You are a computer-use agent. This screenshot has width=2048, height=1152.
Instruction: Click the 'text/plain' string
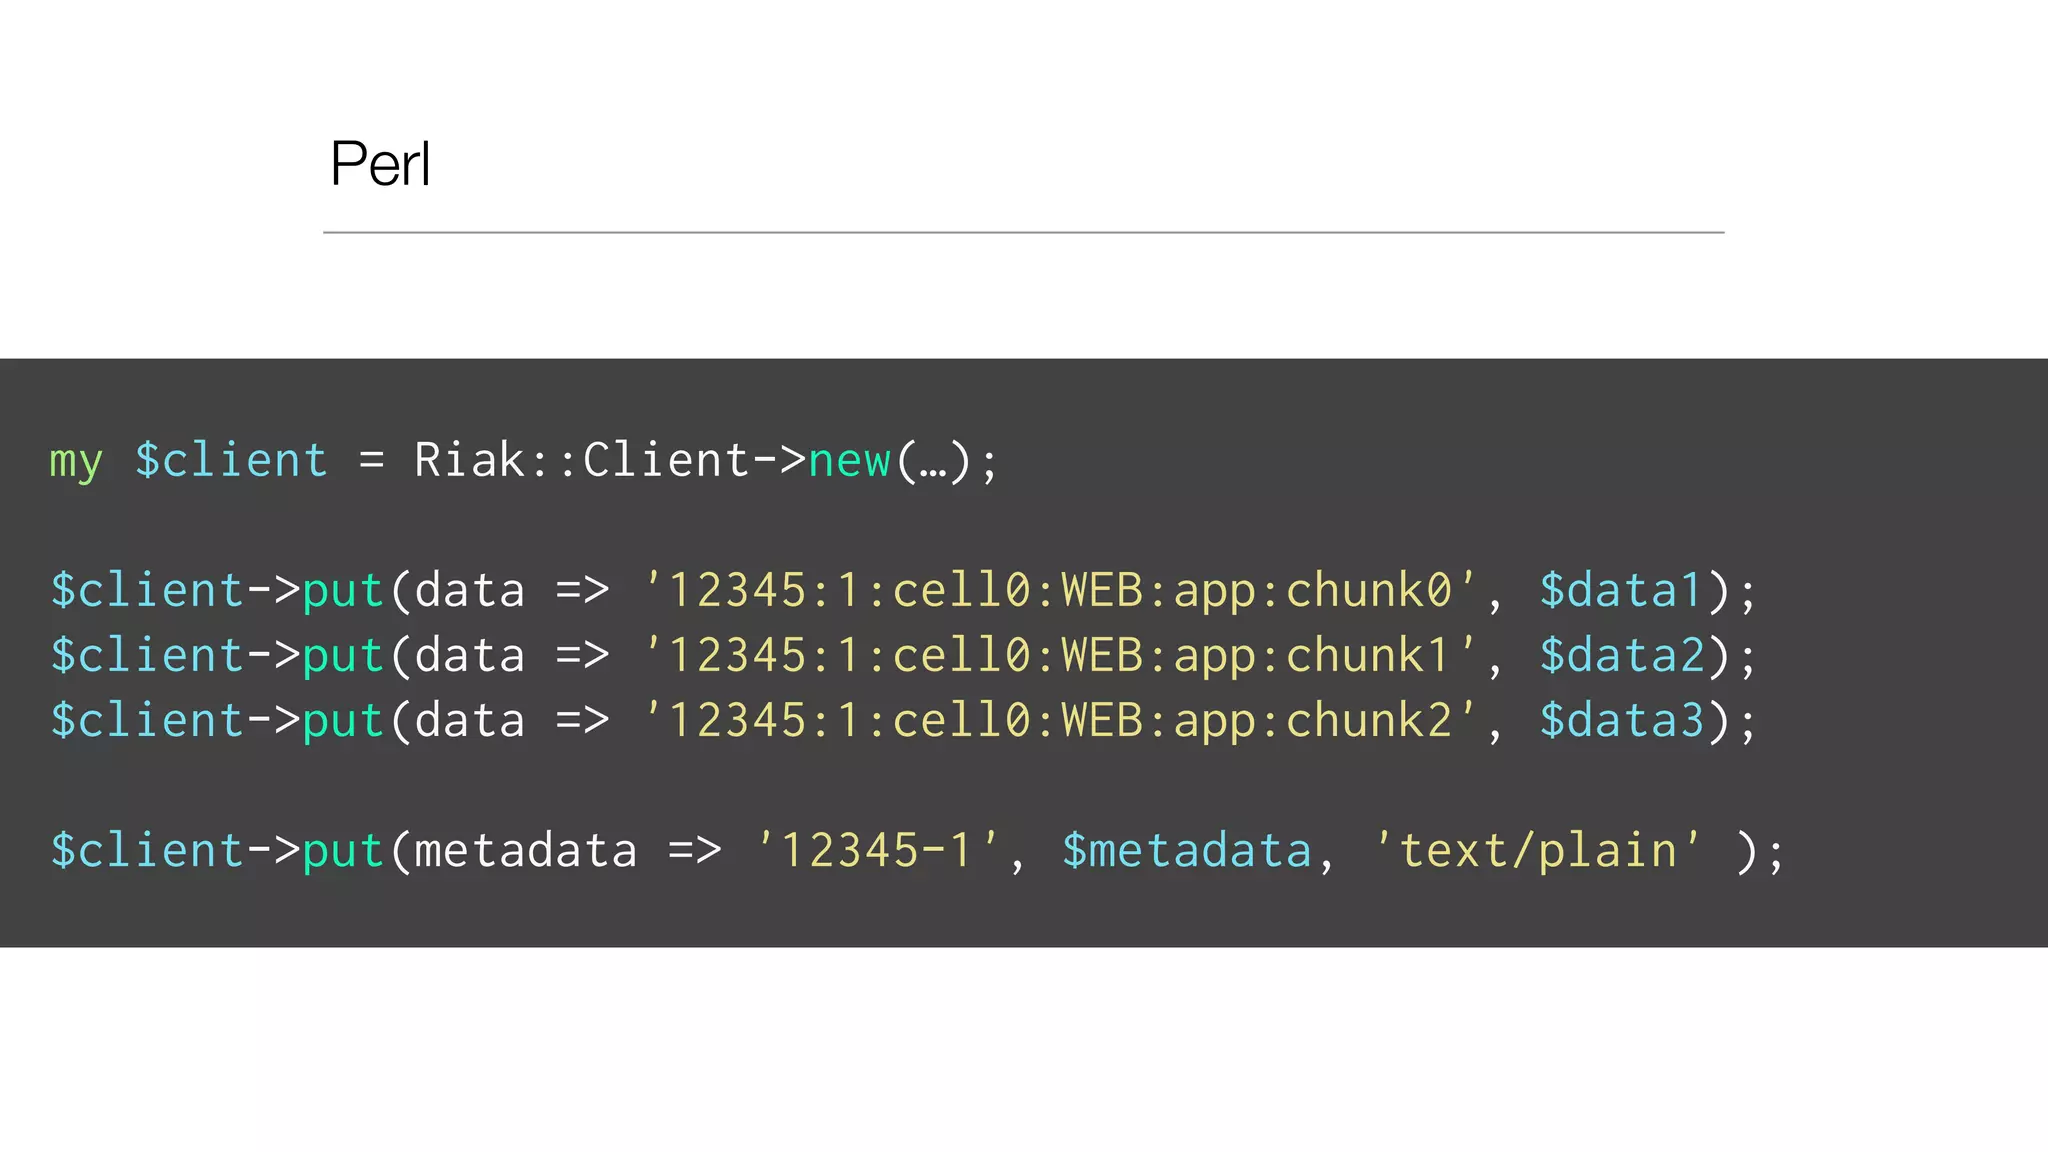1538,851
